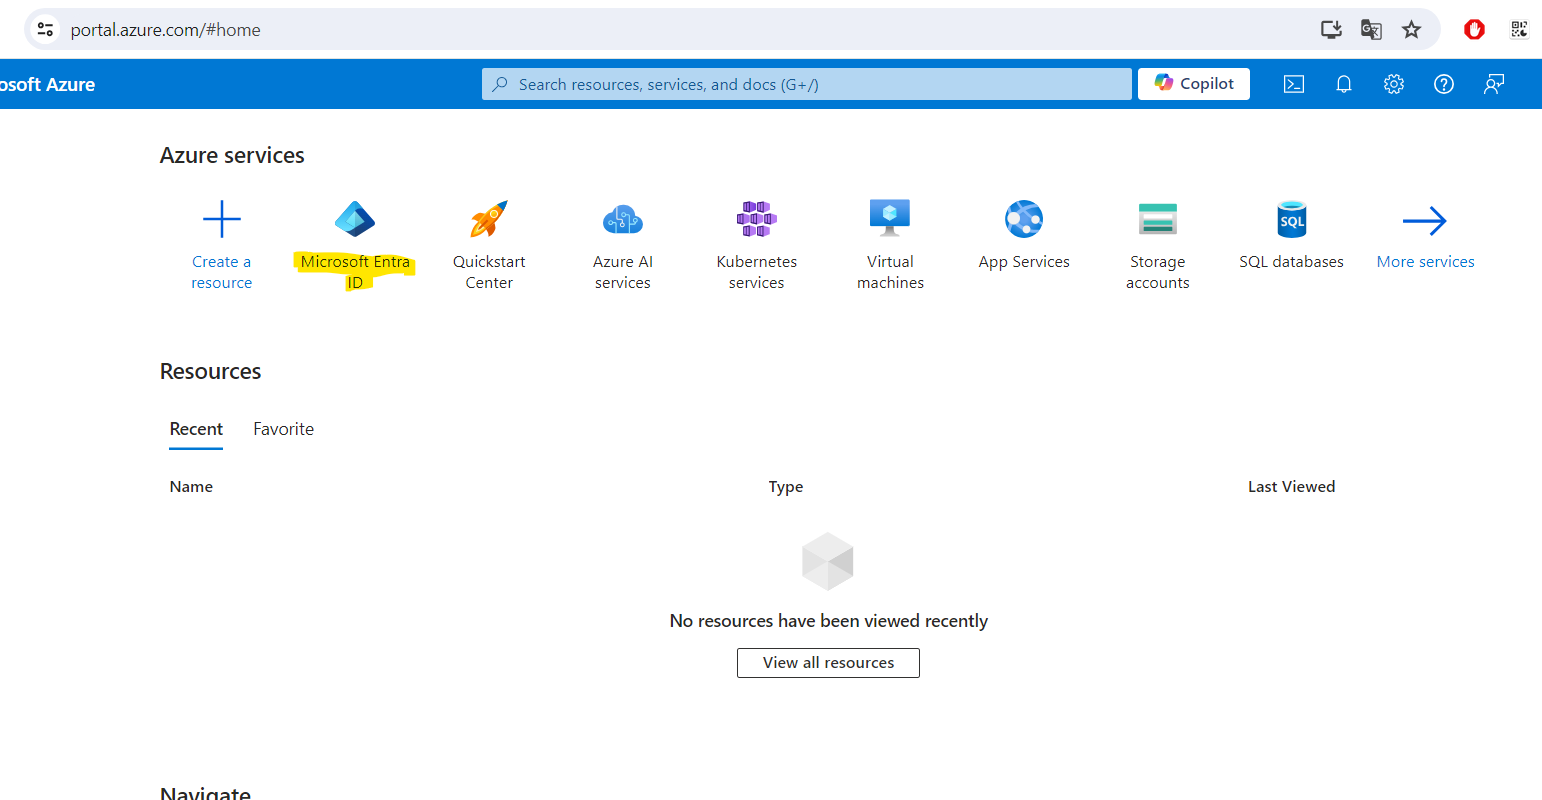The height and width of the screenshot is (800, 1542).
Task: Open the Quickstart Center rocket icon
Action: tap(489, 219)
